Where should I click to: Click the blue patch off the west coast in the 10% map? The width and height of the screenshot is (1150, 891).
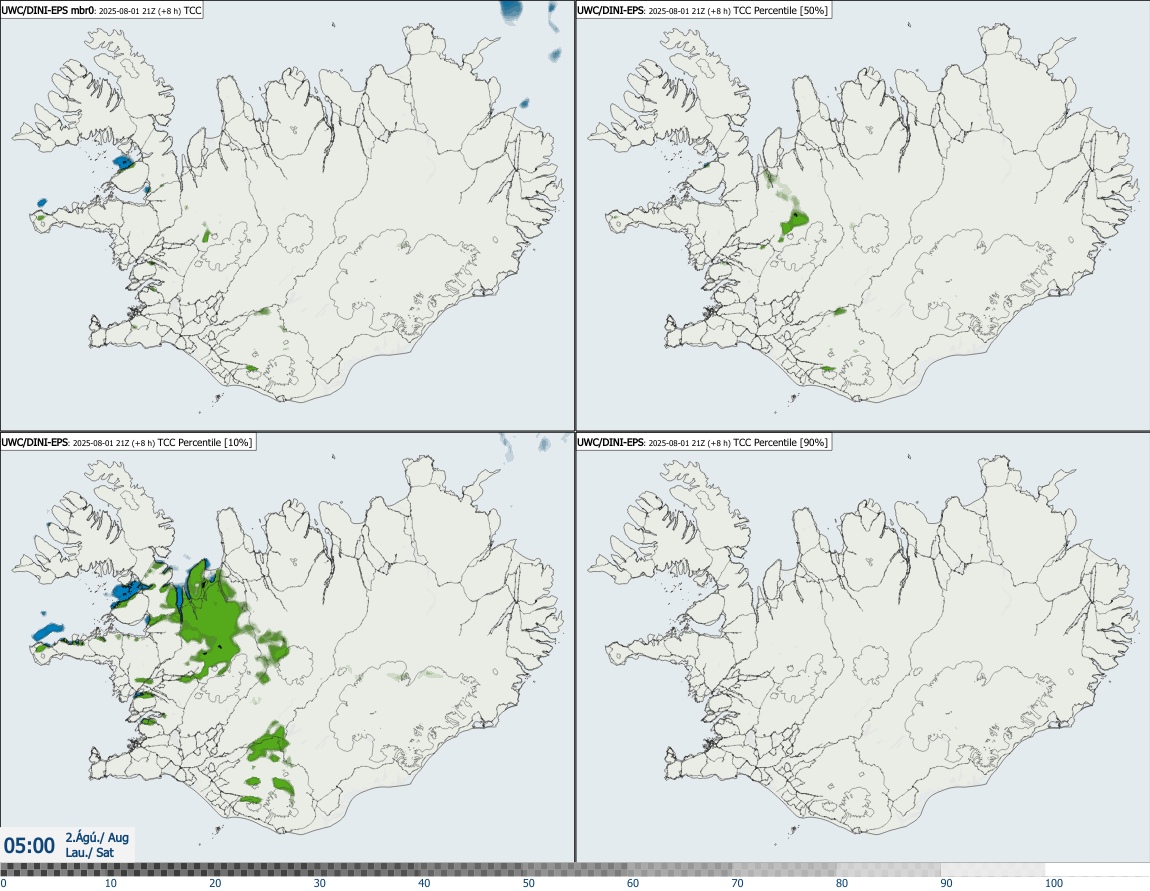point(48,630)
